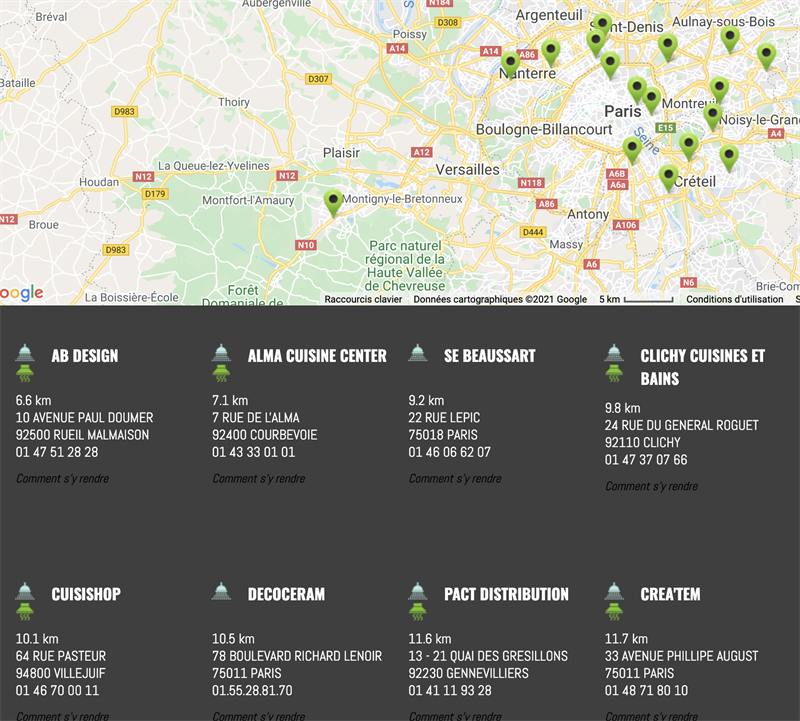Open the map pin beside Créteil label
Screen dimensions: 800x721
[668, 179]
